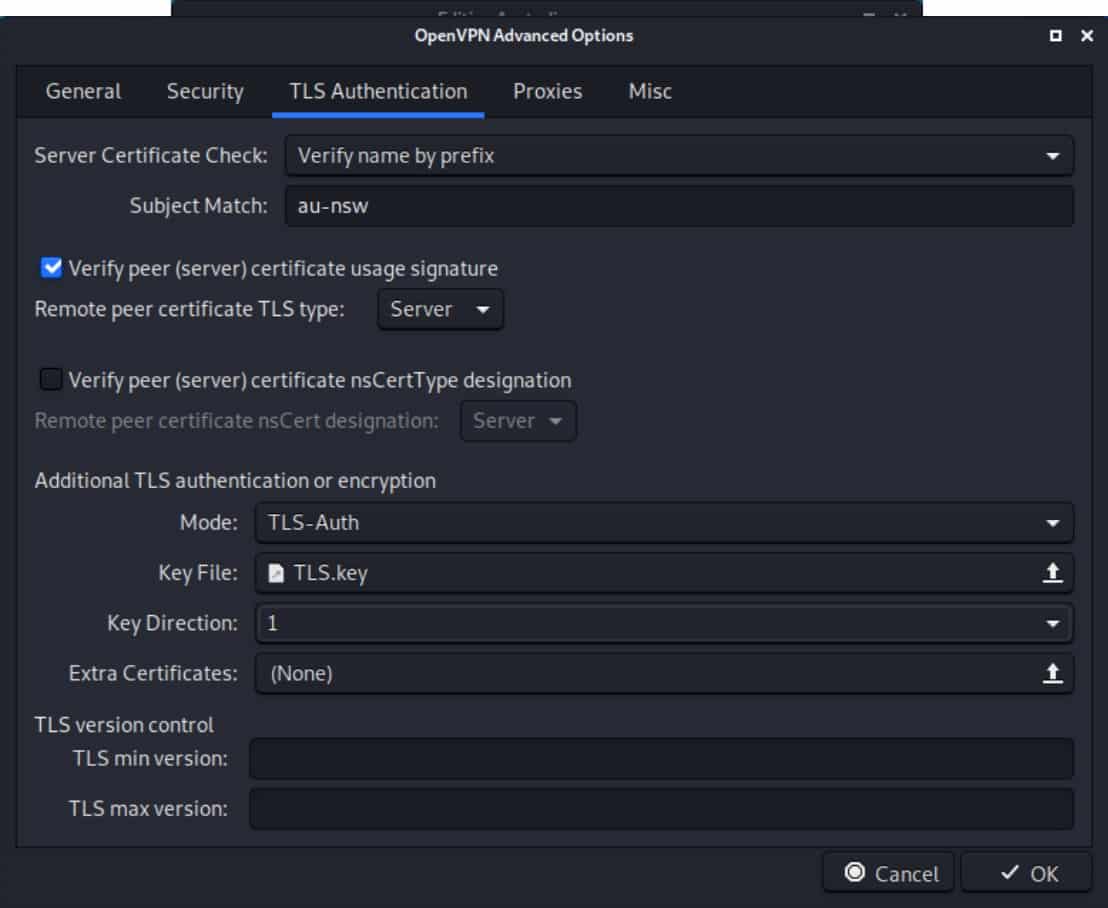Open the TLS-Auth Mode dropdown

coord(664,523)
